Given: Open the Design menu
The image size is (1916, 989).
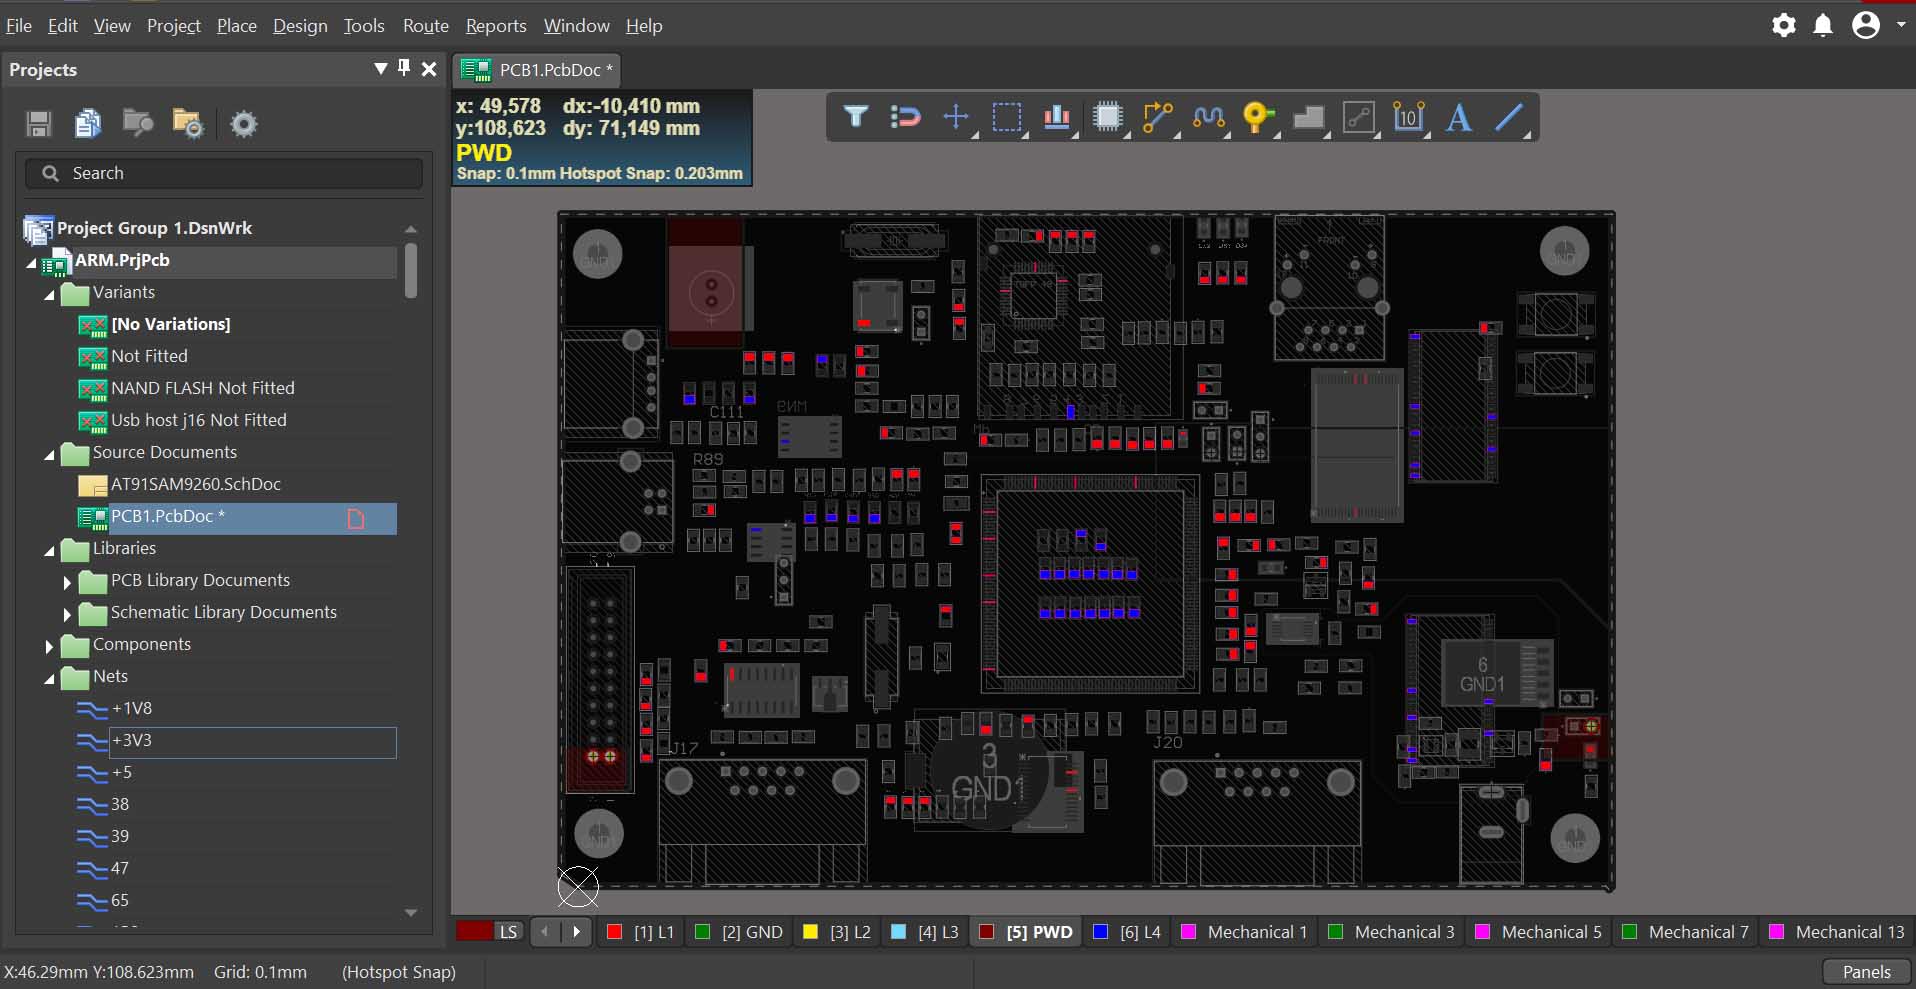Looking at the screenshot, I should click(300, 26).
